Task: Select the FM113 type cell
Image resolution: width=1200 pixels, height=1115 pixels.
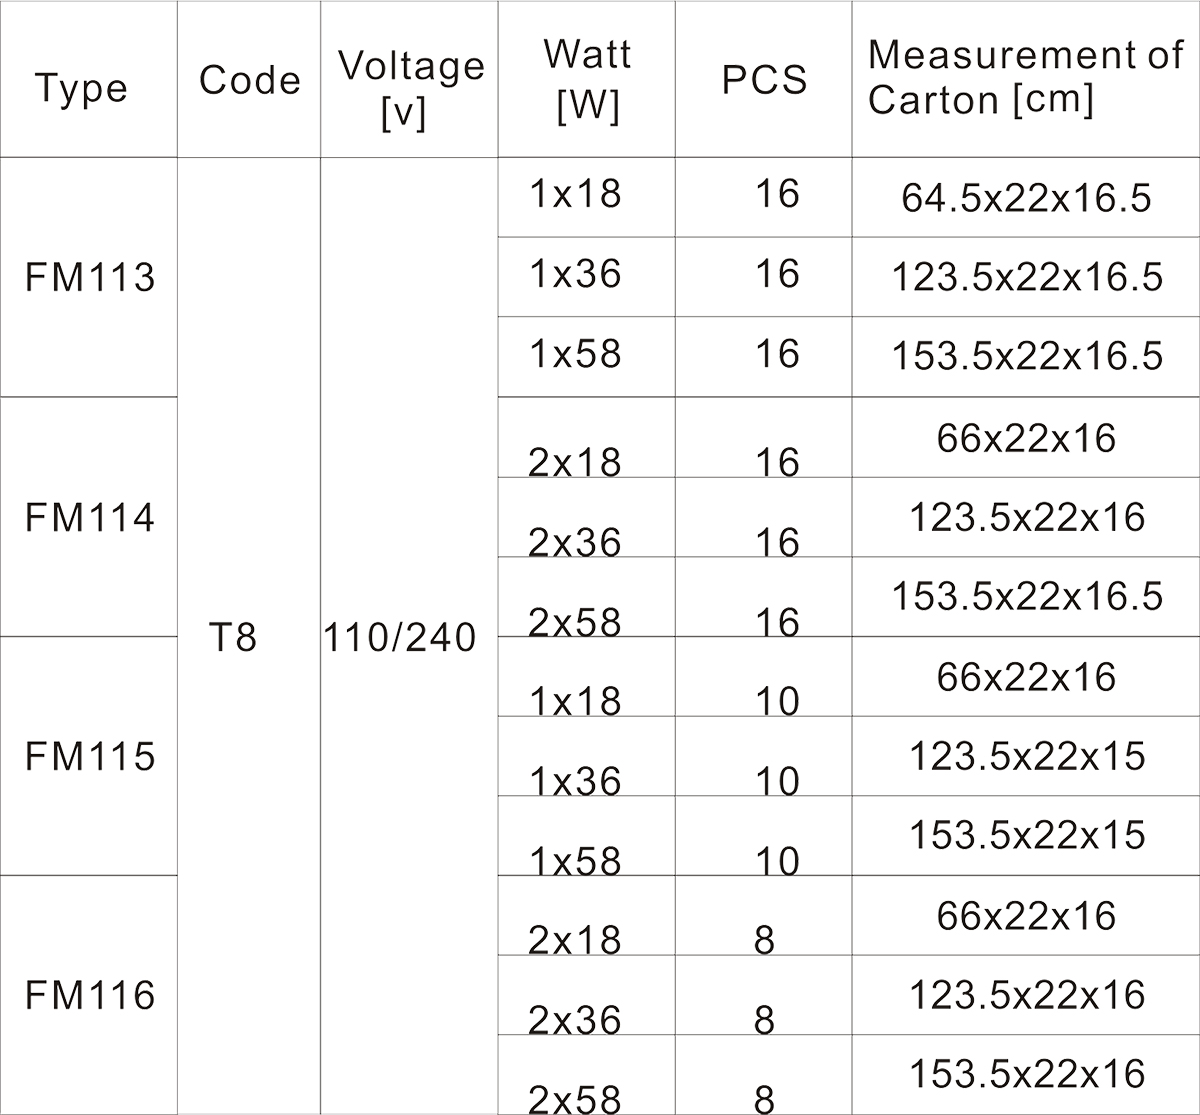Action: pyautogui.click(x=90, y=277)
